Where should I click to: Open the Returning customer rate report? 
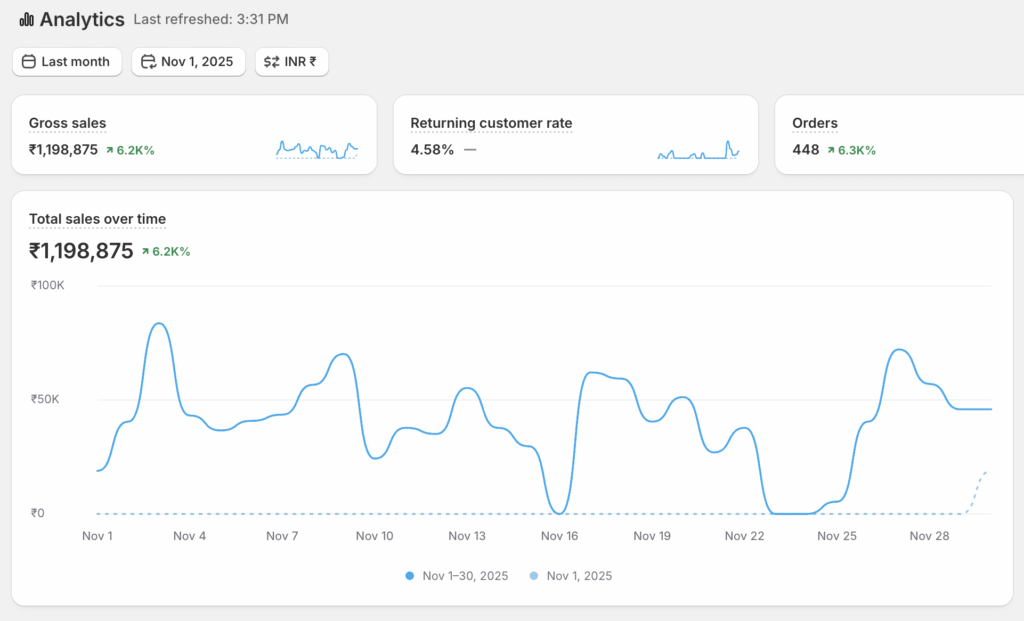point(491,123)
